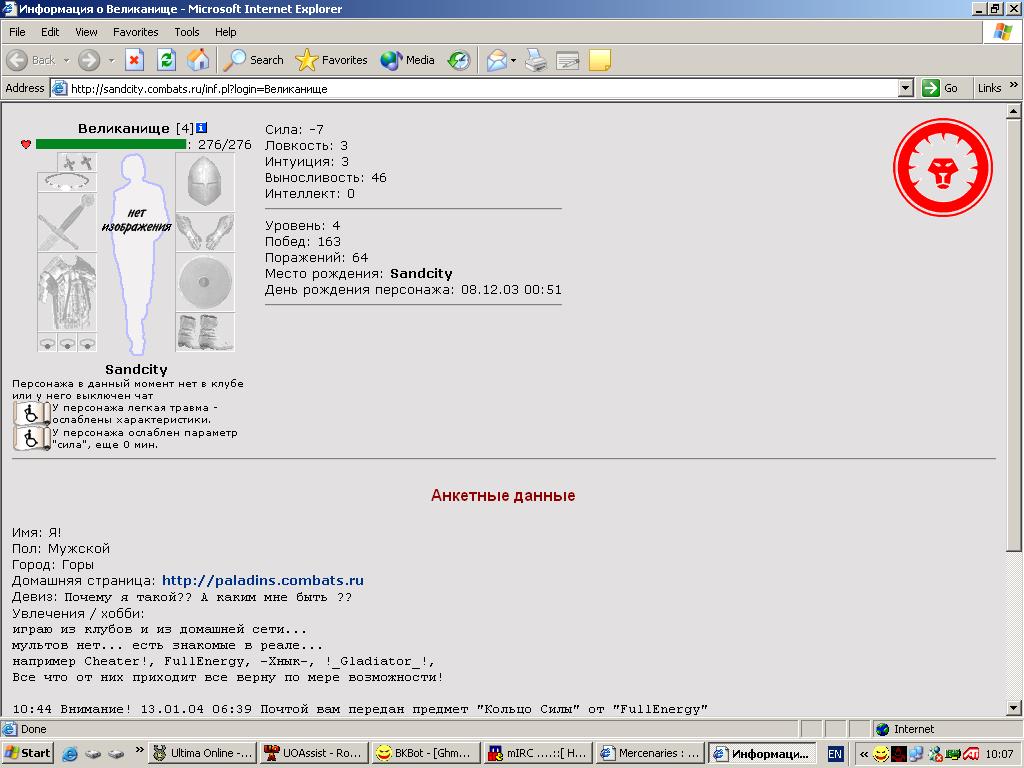
Task: Open the Favorites menu
Action: [x=135, y=32]
